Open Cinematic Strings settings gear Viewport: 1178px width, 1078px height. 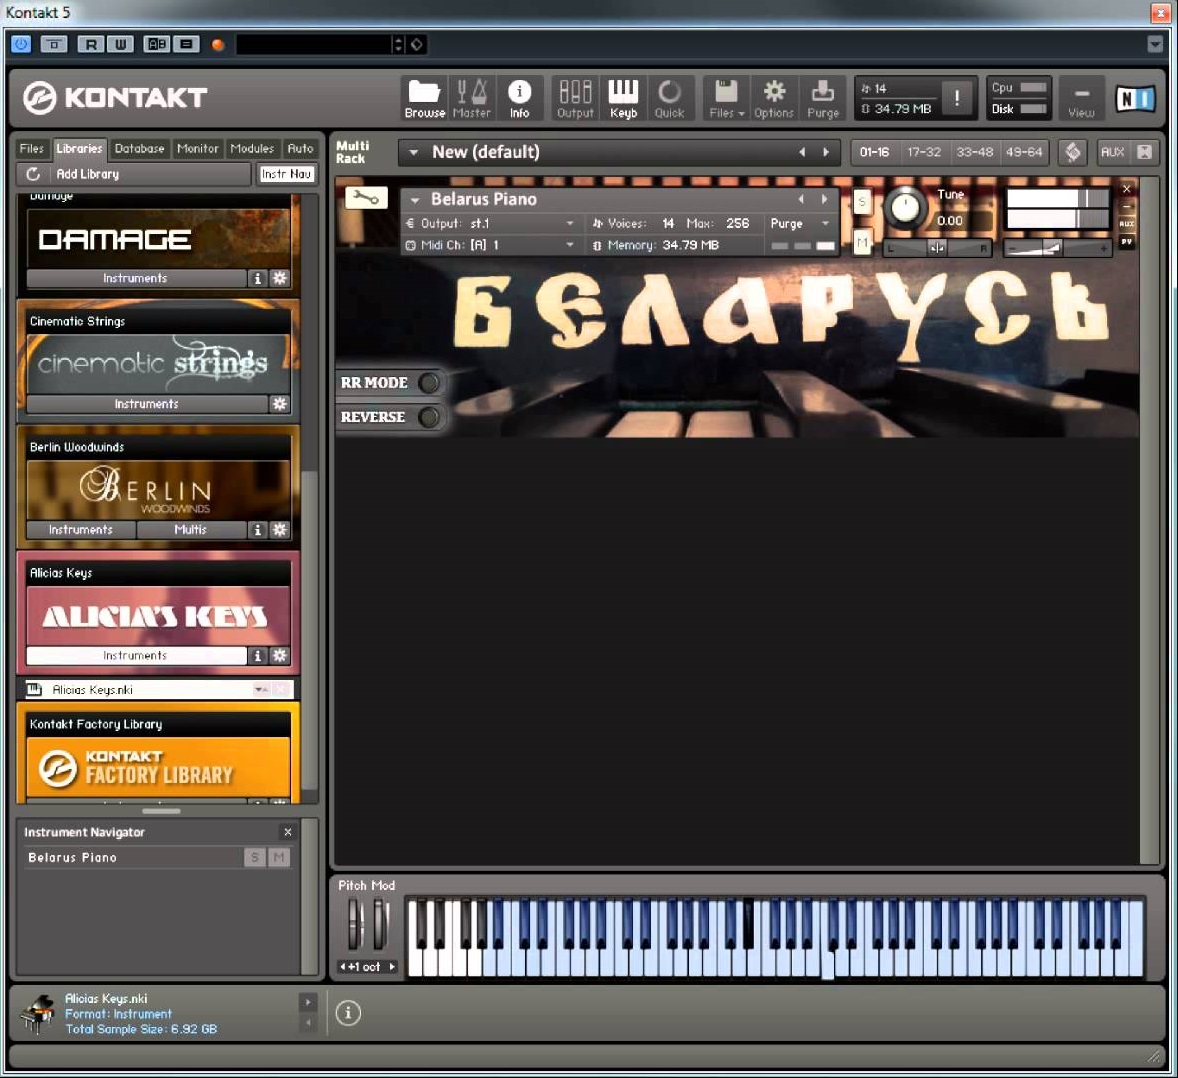[x=279, y=403]
